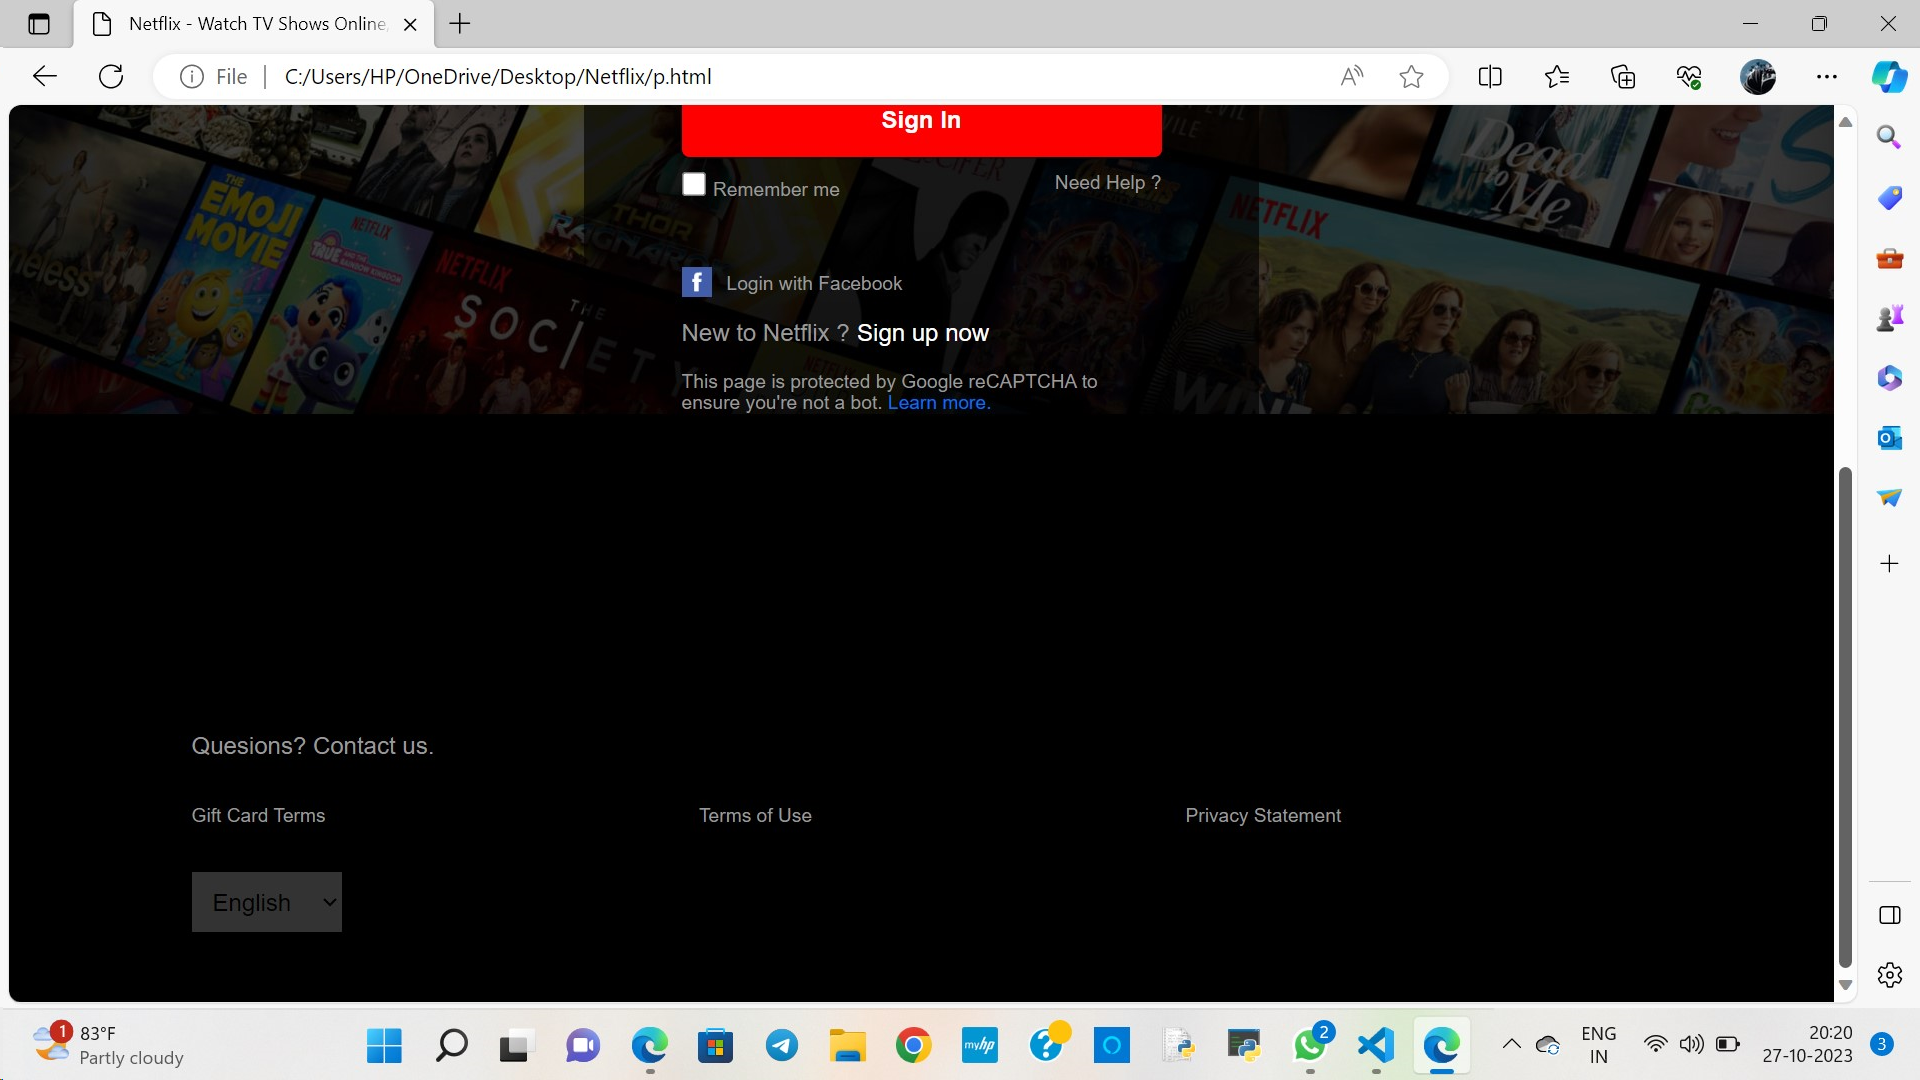Open Outlook in the Edge sidebar

tap(1889, 437)
